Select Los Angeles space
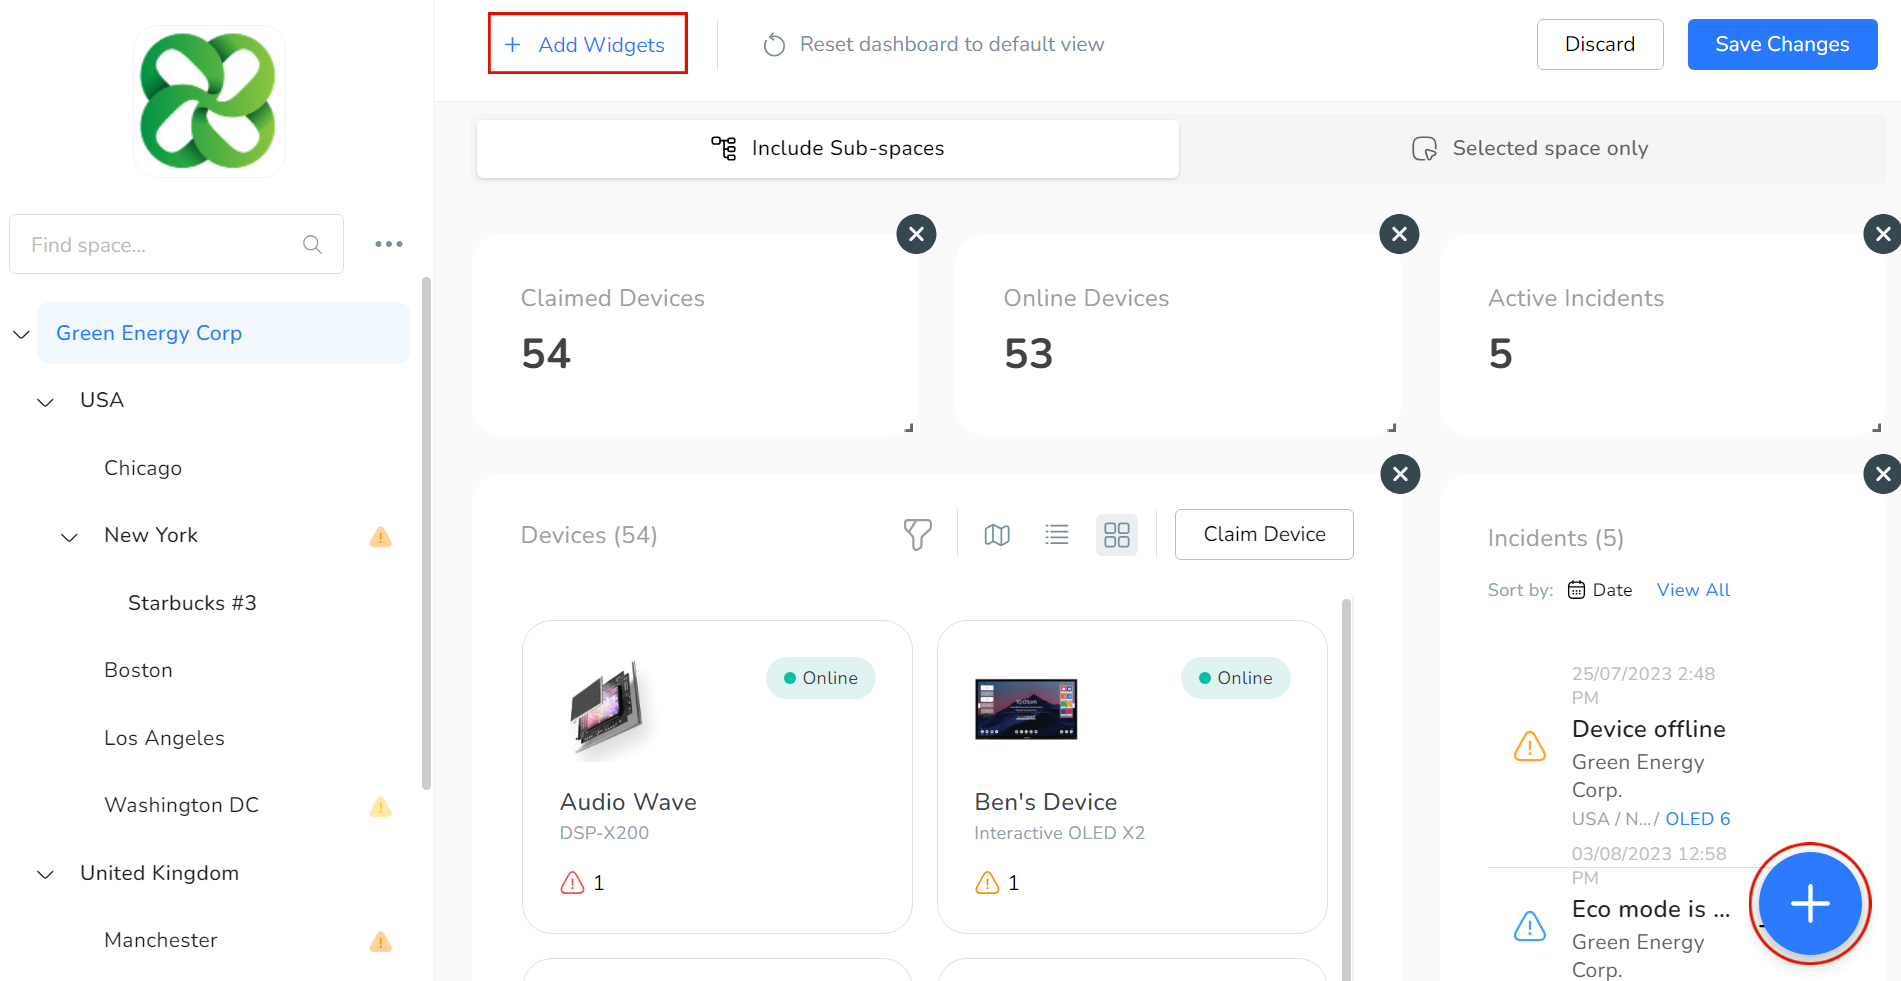1901x981 pixels. point(164,738)
